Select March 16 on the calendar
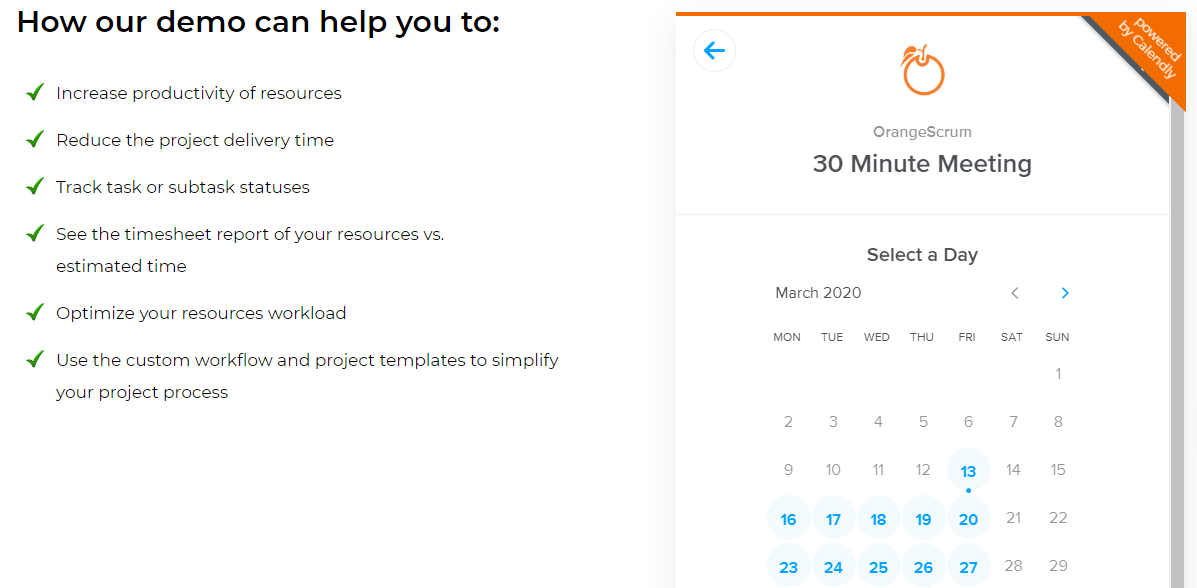The width and height of the screenshot is (1197, 588). point(788,518)
